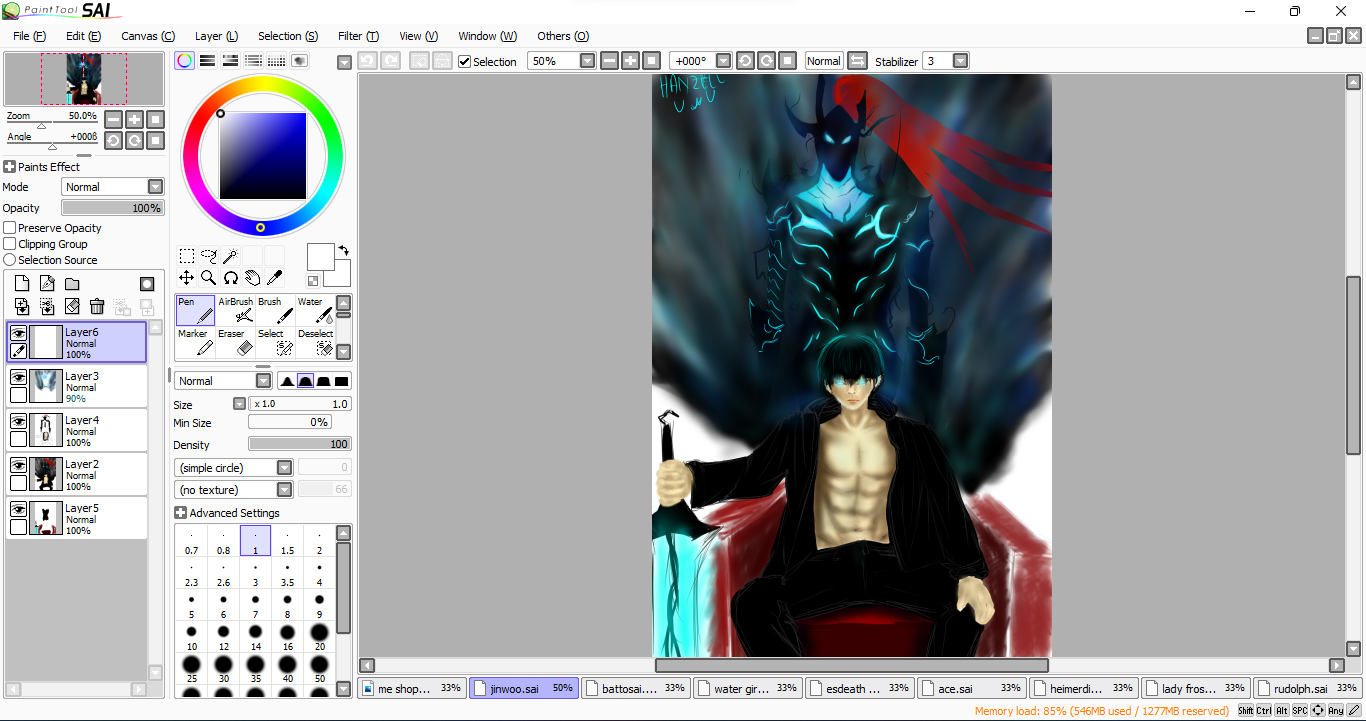Switch to the ace.sai document tab
Image resolution: width=1366 pixels, height=721 pixels.
972,688
